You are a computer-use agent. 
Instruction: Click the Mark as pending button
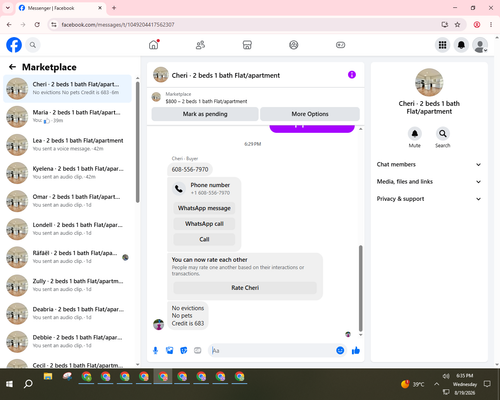coord(205,114)
